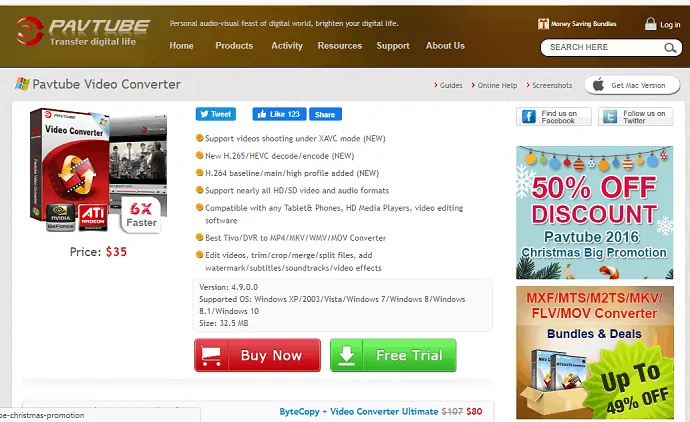Open the MXF/MTS Converter Bundles & Deals banner

595,352
